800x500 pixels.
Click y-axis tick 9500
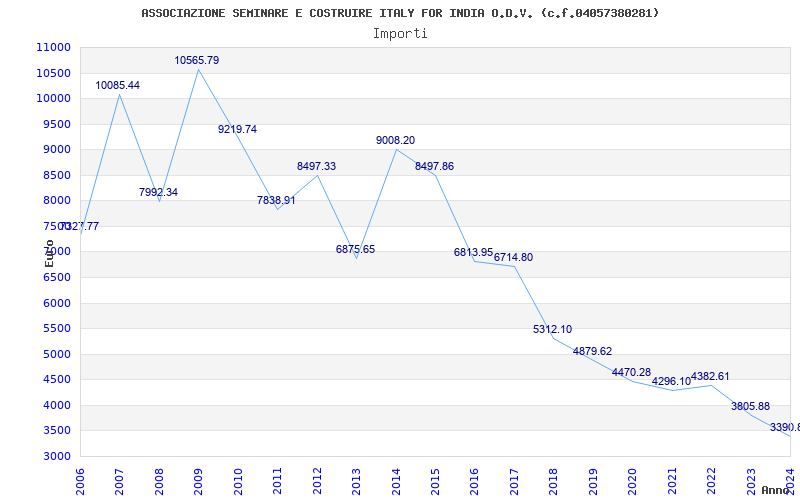coord(57,124)
